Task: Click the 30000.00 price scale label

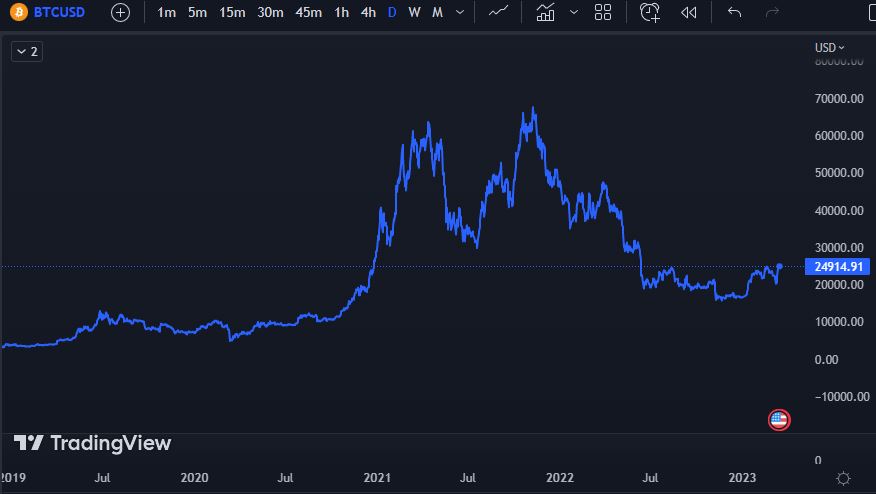Action: pyautogui.click(x=839, y=248)
